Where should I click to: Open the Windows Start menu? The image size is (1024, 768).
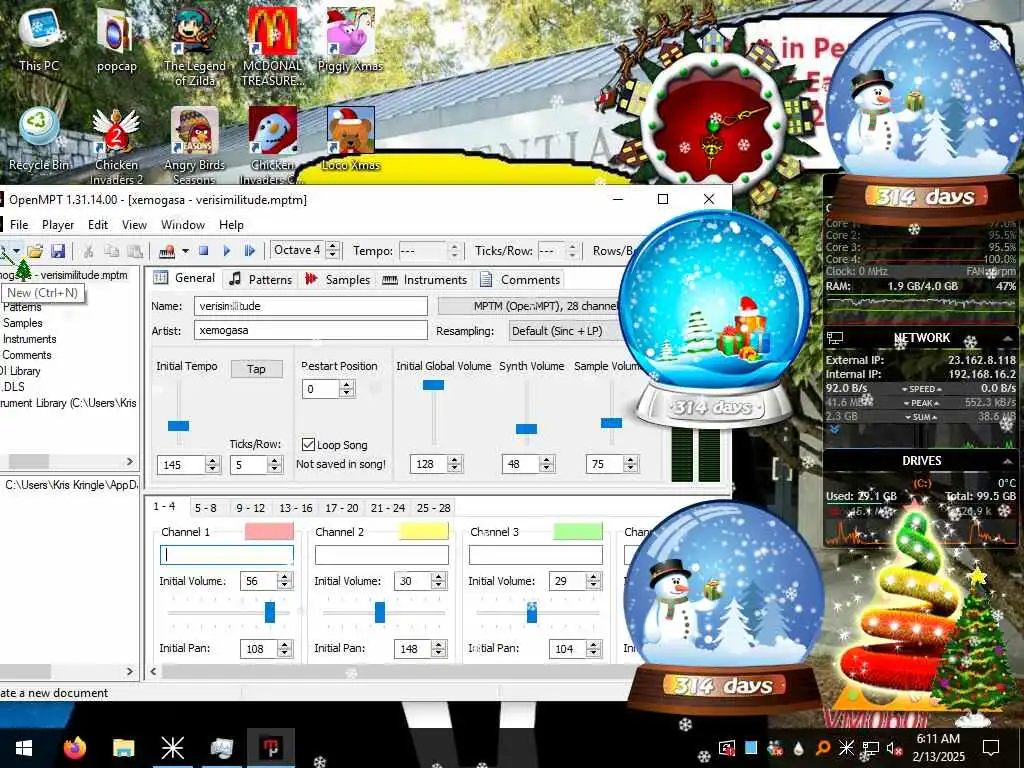pyautogui.click(x=24, y=748)
